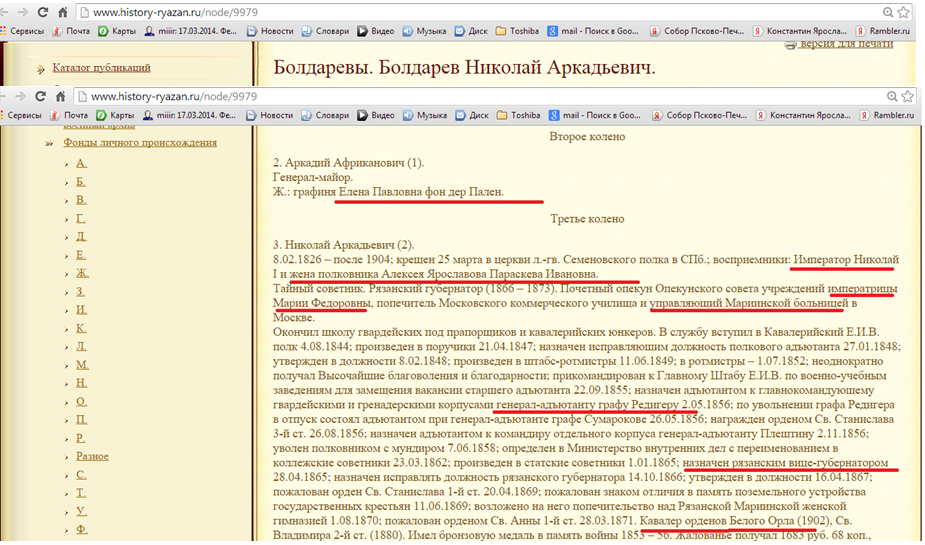The image size is (925, 545).
Task: Open the 'miiir: 17.03.2014' bookmark in the lower bar
Action: pos(189,115)
